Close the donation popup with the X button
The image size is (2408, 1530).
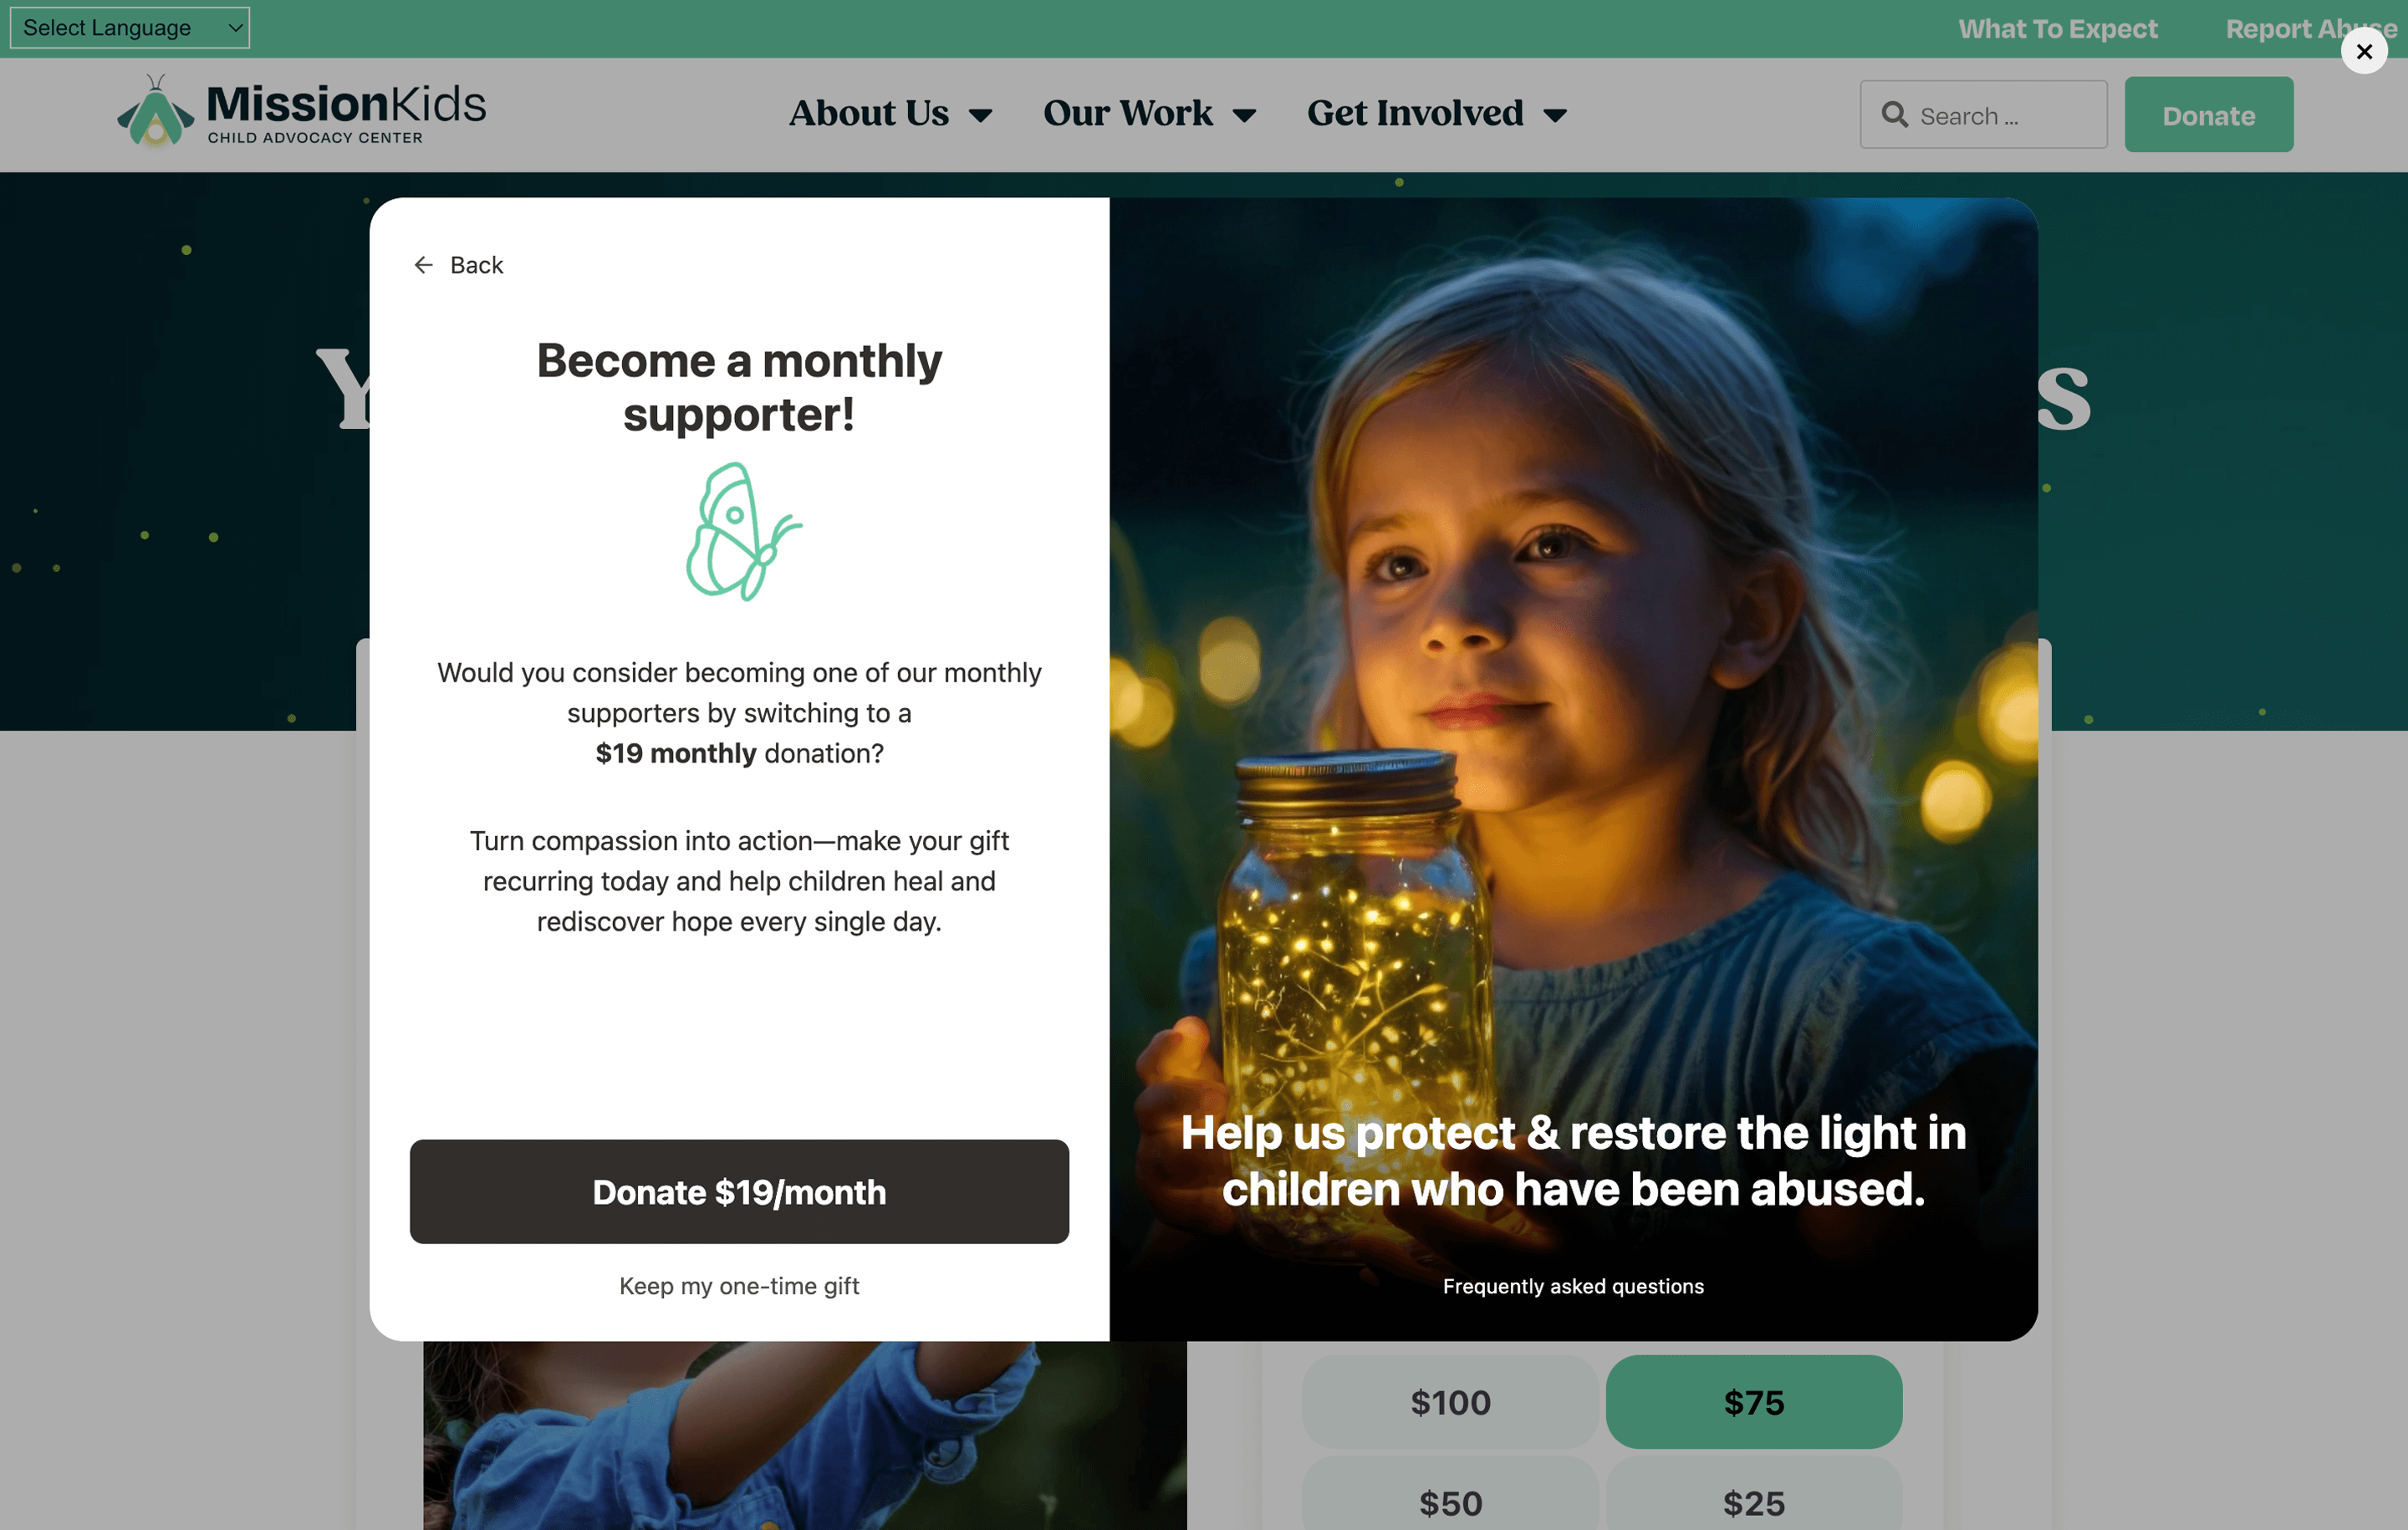(x=2364, y=51)
